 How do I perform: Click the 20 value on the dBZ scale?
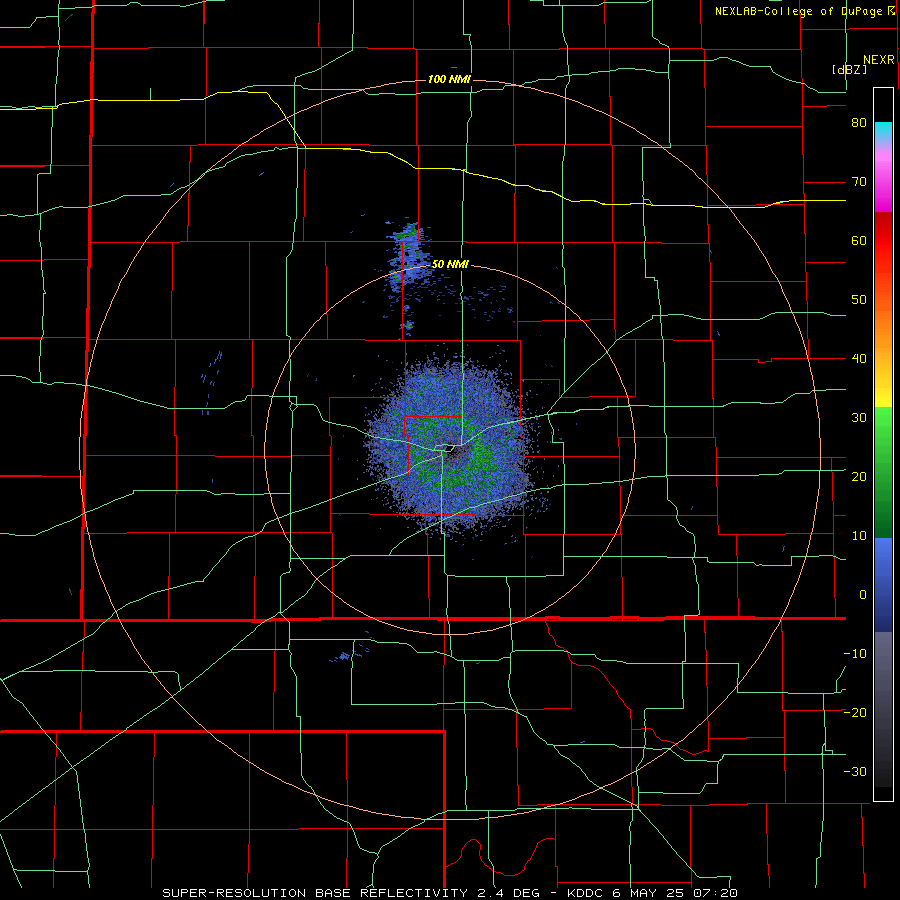(x=859, y=476)
